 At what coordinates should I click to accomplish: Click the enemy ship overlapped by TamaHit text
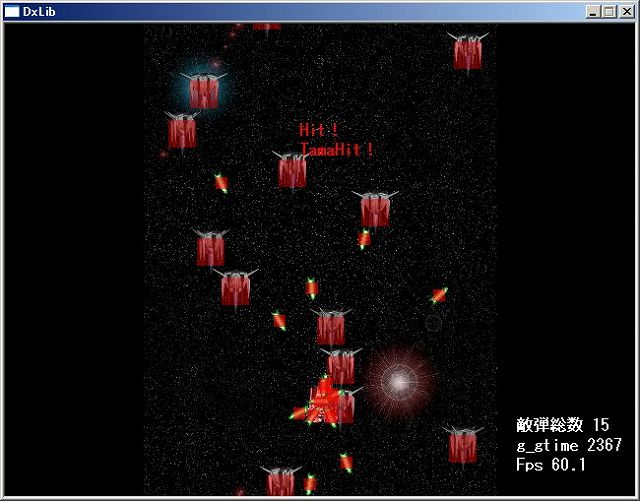point(292,170)
